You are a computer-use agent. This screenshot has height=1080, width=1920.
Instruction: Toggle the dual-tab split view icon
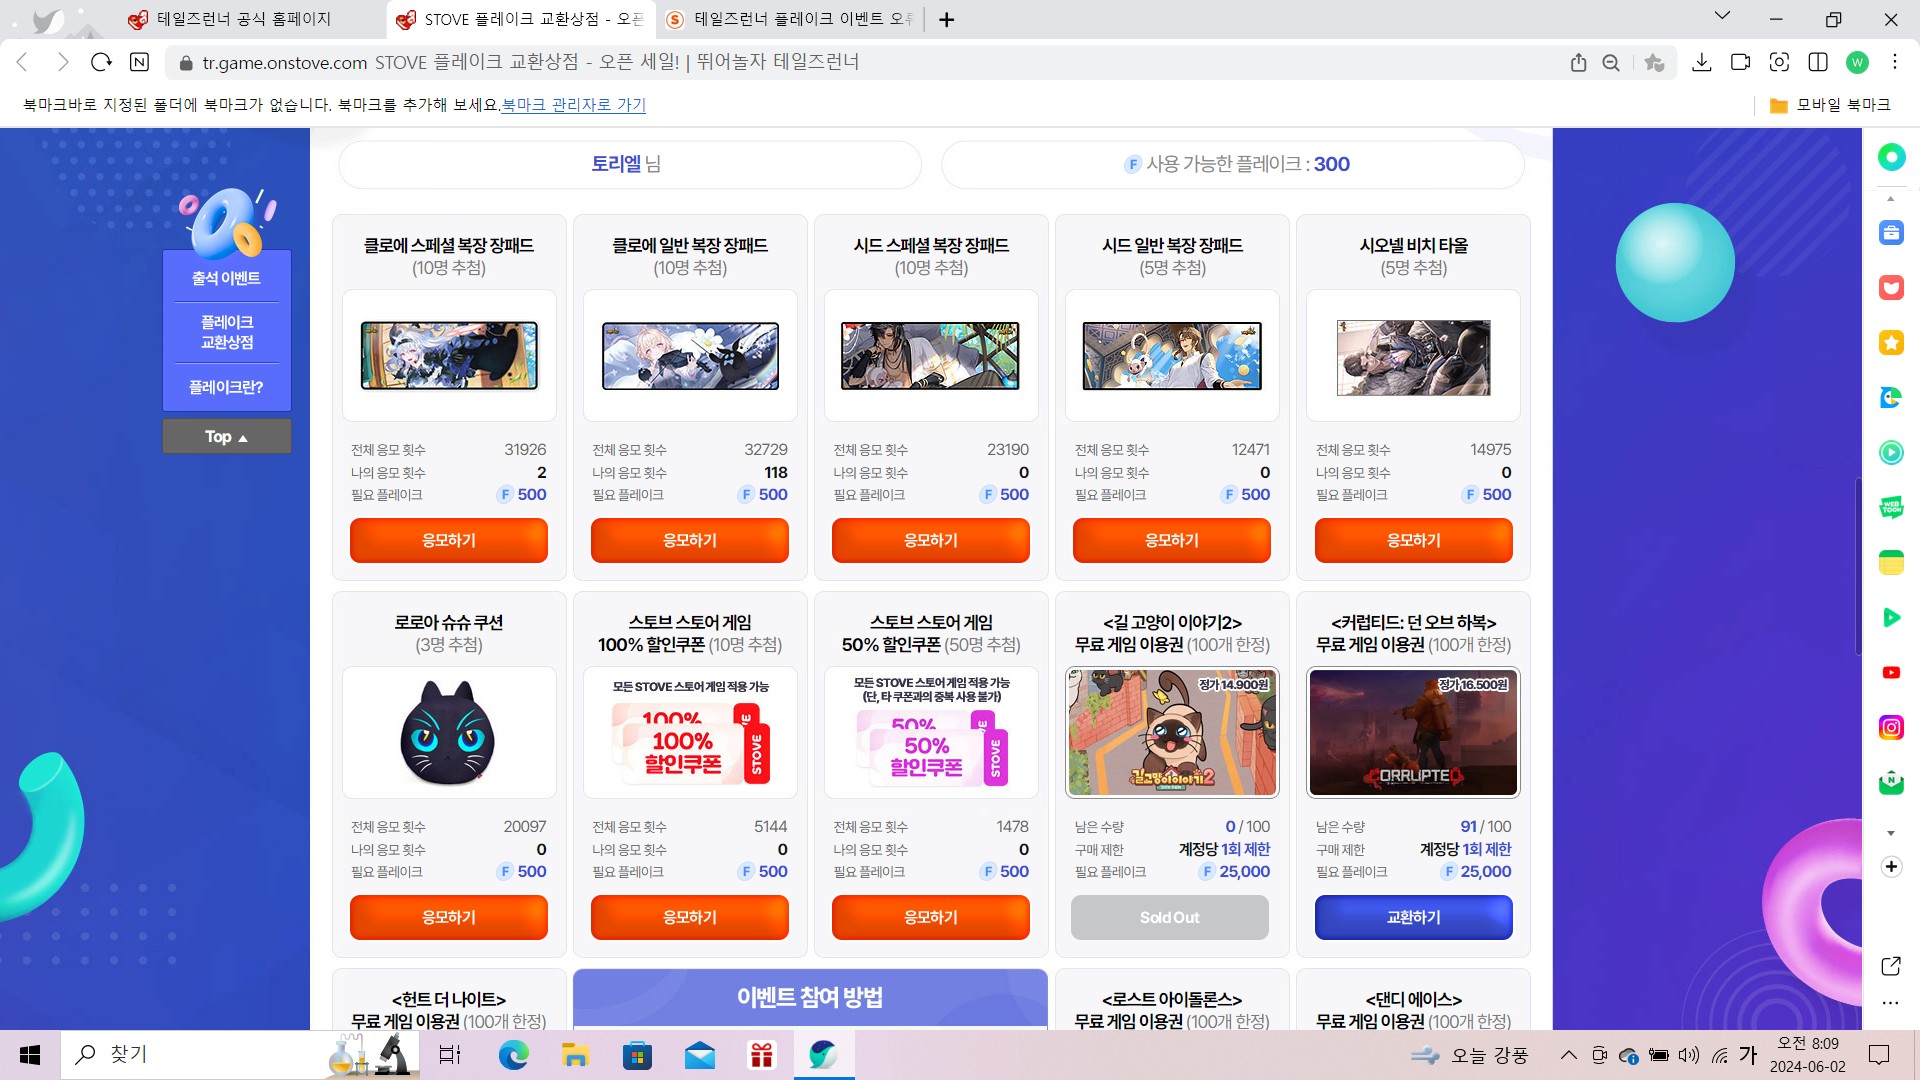pos(1818,62)
